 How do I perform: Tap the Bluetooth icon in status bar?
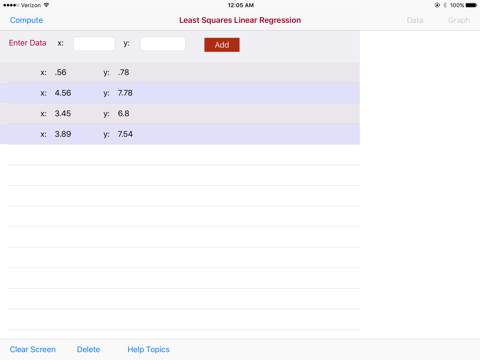[445, 5]
